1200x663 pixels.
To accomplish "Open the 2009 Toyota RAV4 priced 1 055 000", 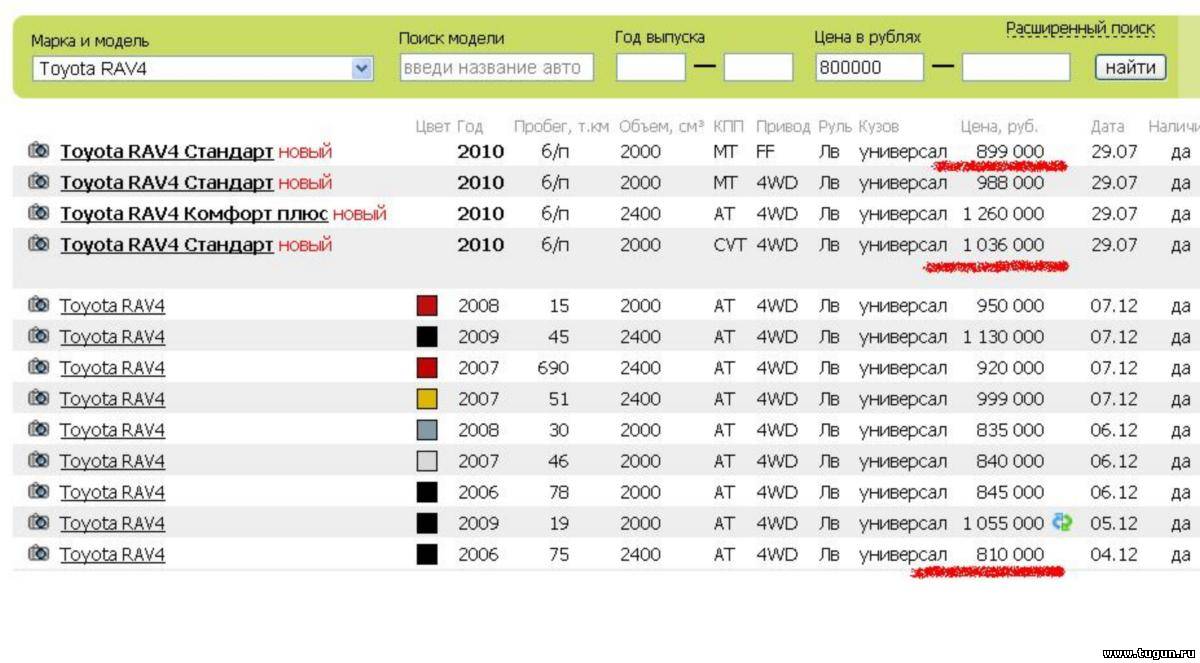I will (112, 523).
